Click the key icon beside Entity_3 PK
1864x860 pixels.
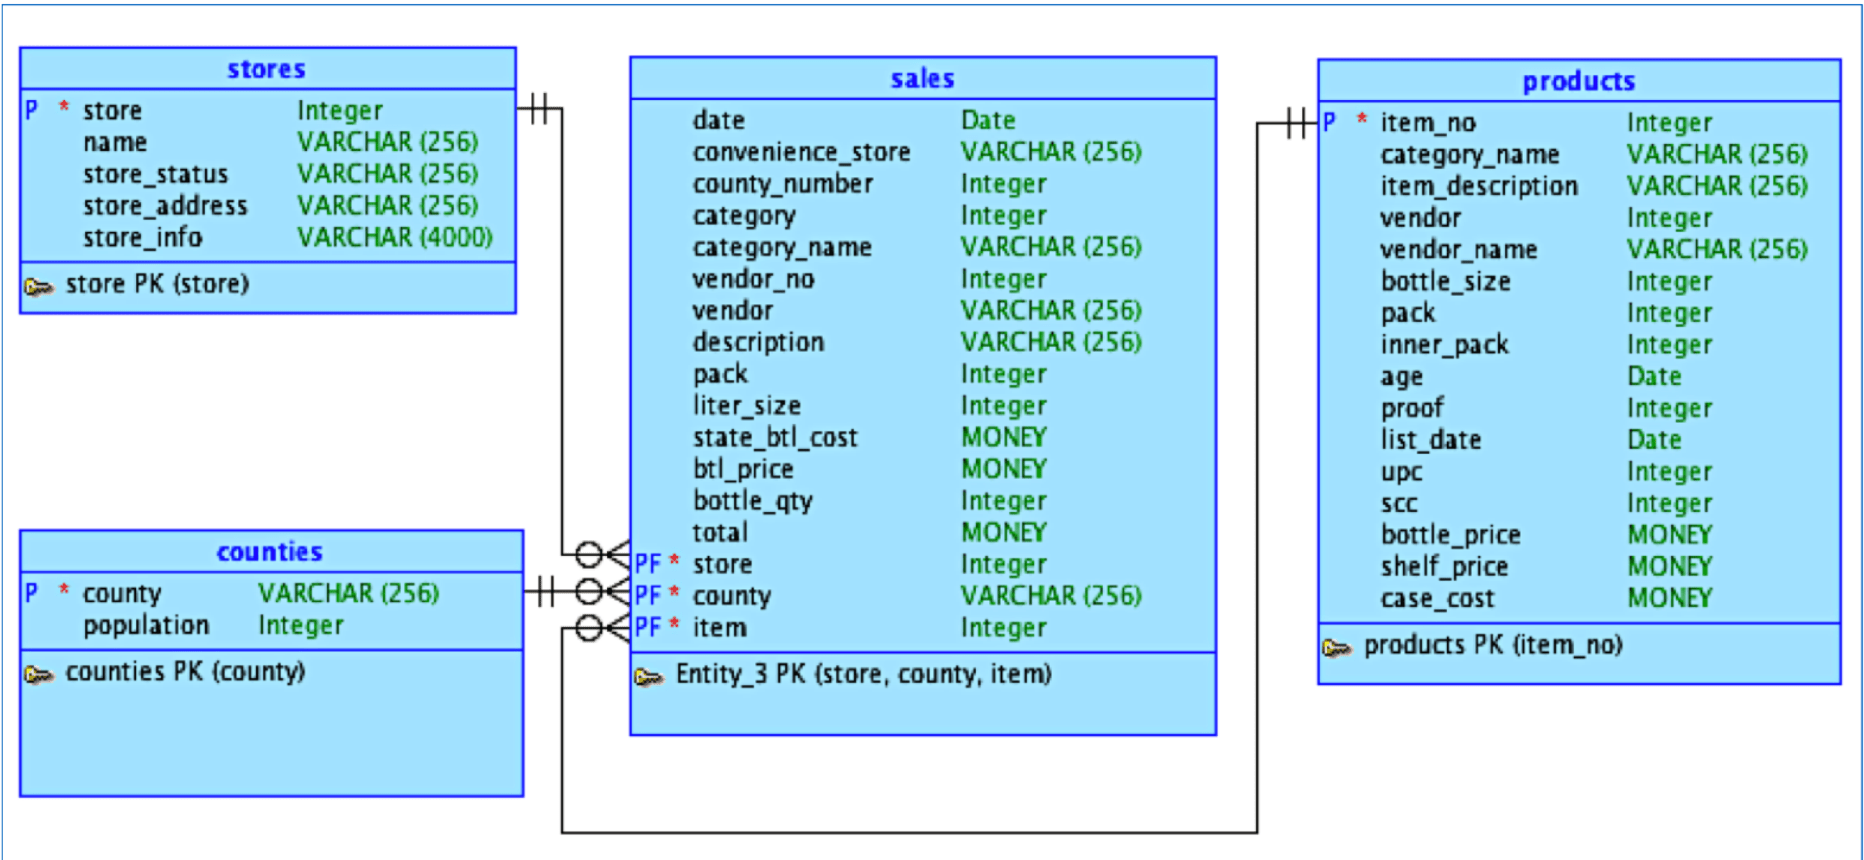(648, 678)
